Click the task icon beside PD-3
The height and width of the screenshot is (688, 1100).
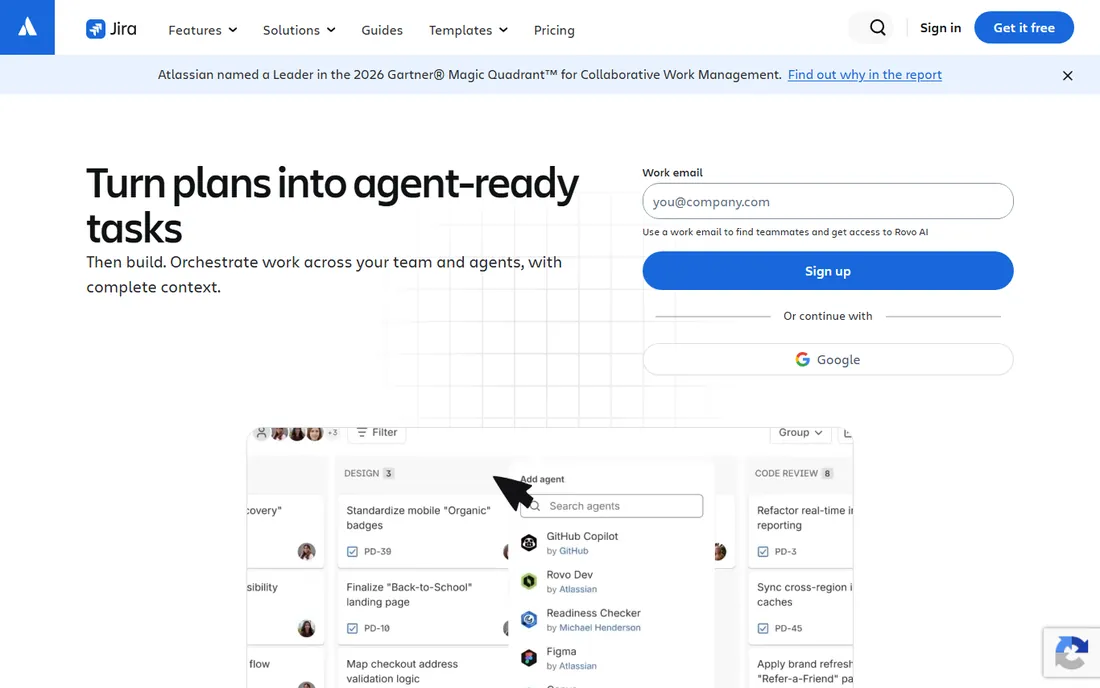pyautogui.click(x=763, y=552)
